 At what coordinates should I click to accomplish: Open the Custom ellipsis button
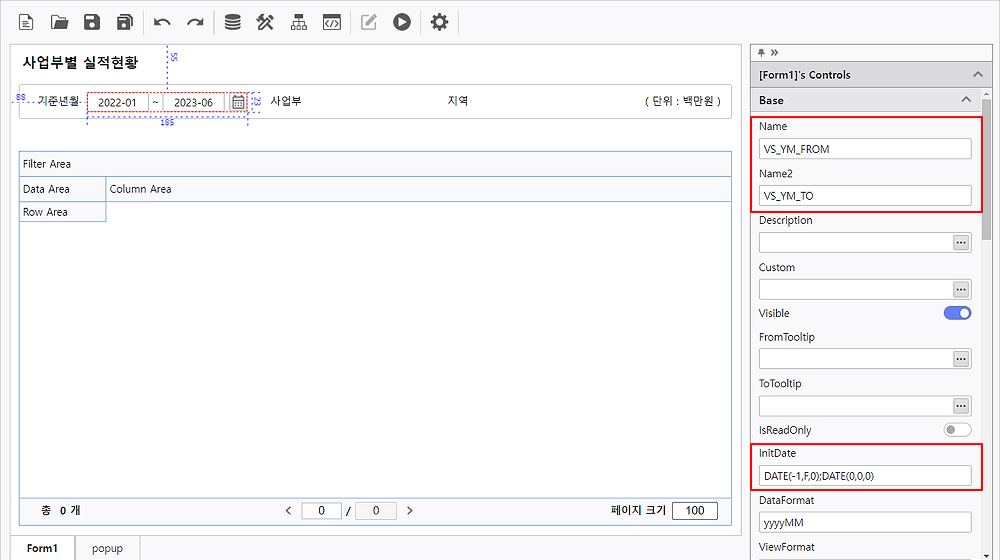pos(961,289)
